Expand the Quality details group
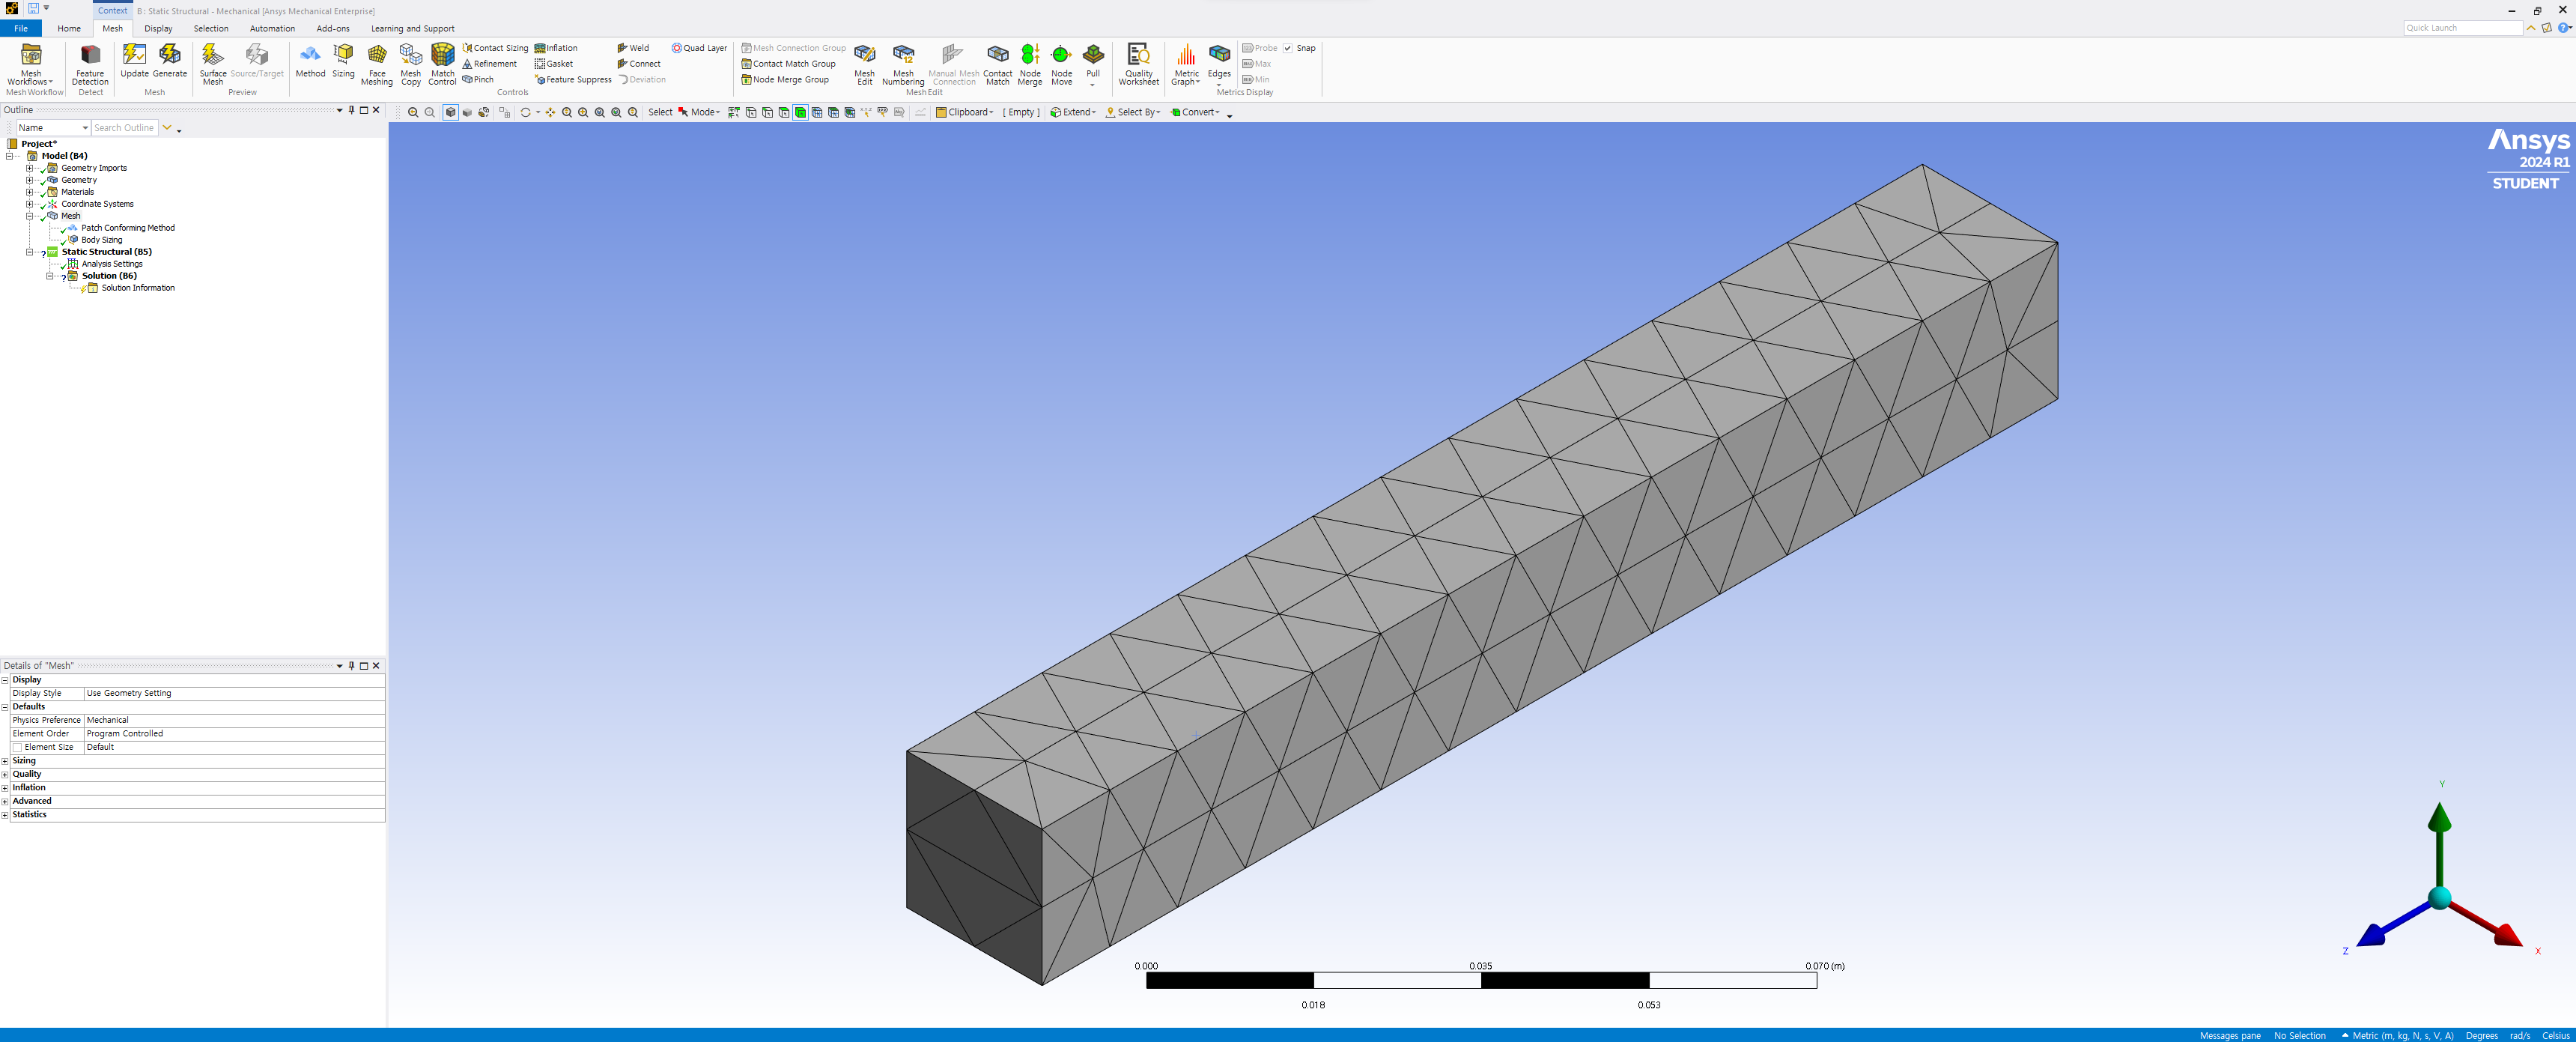Image resolution: width=2576 pixels, height=1042 pixels. click(5, 774)
